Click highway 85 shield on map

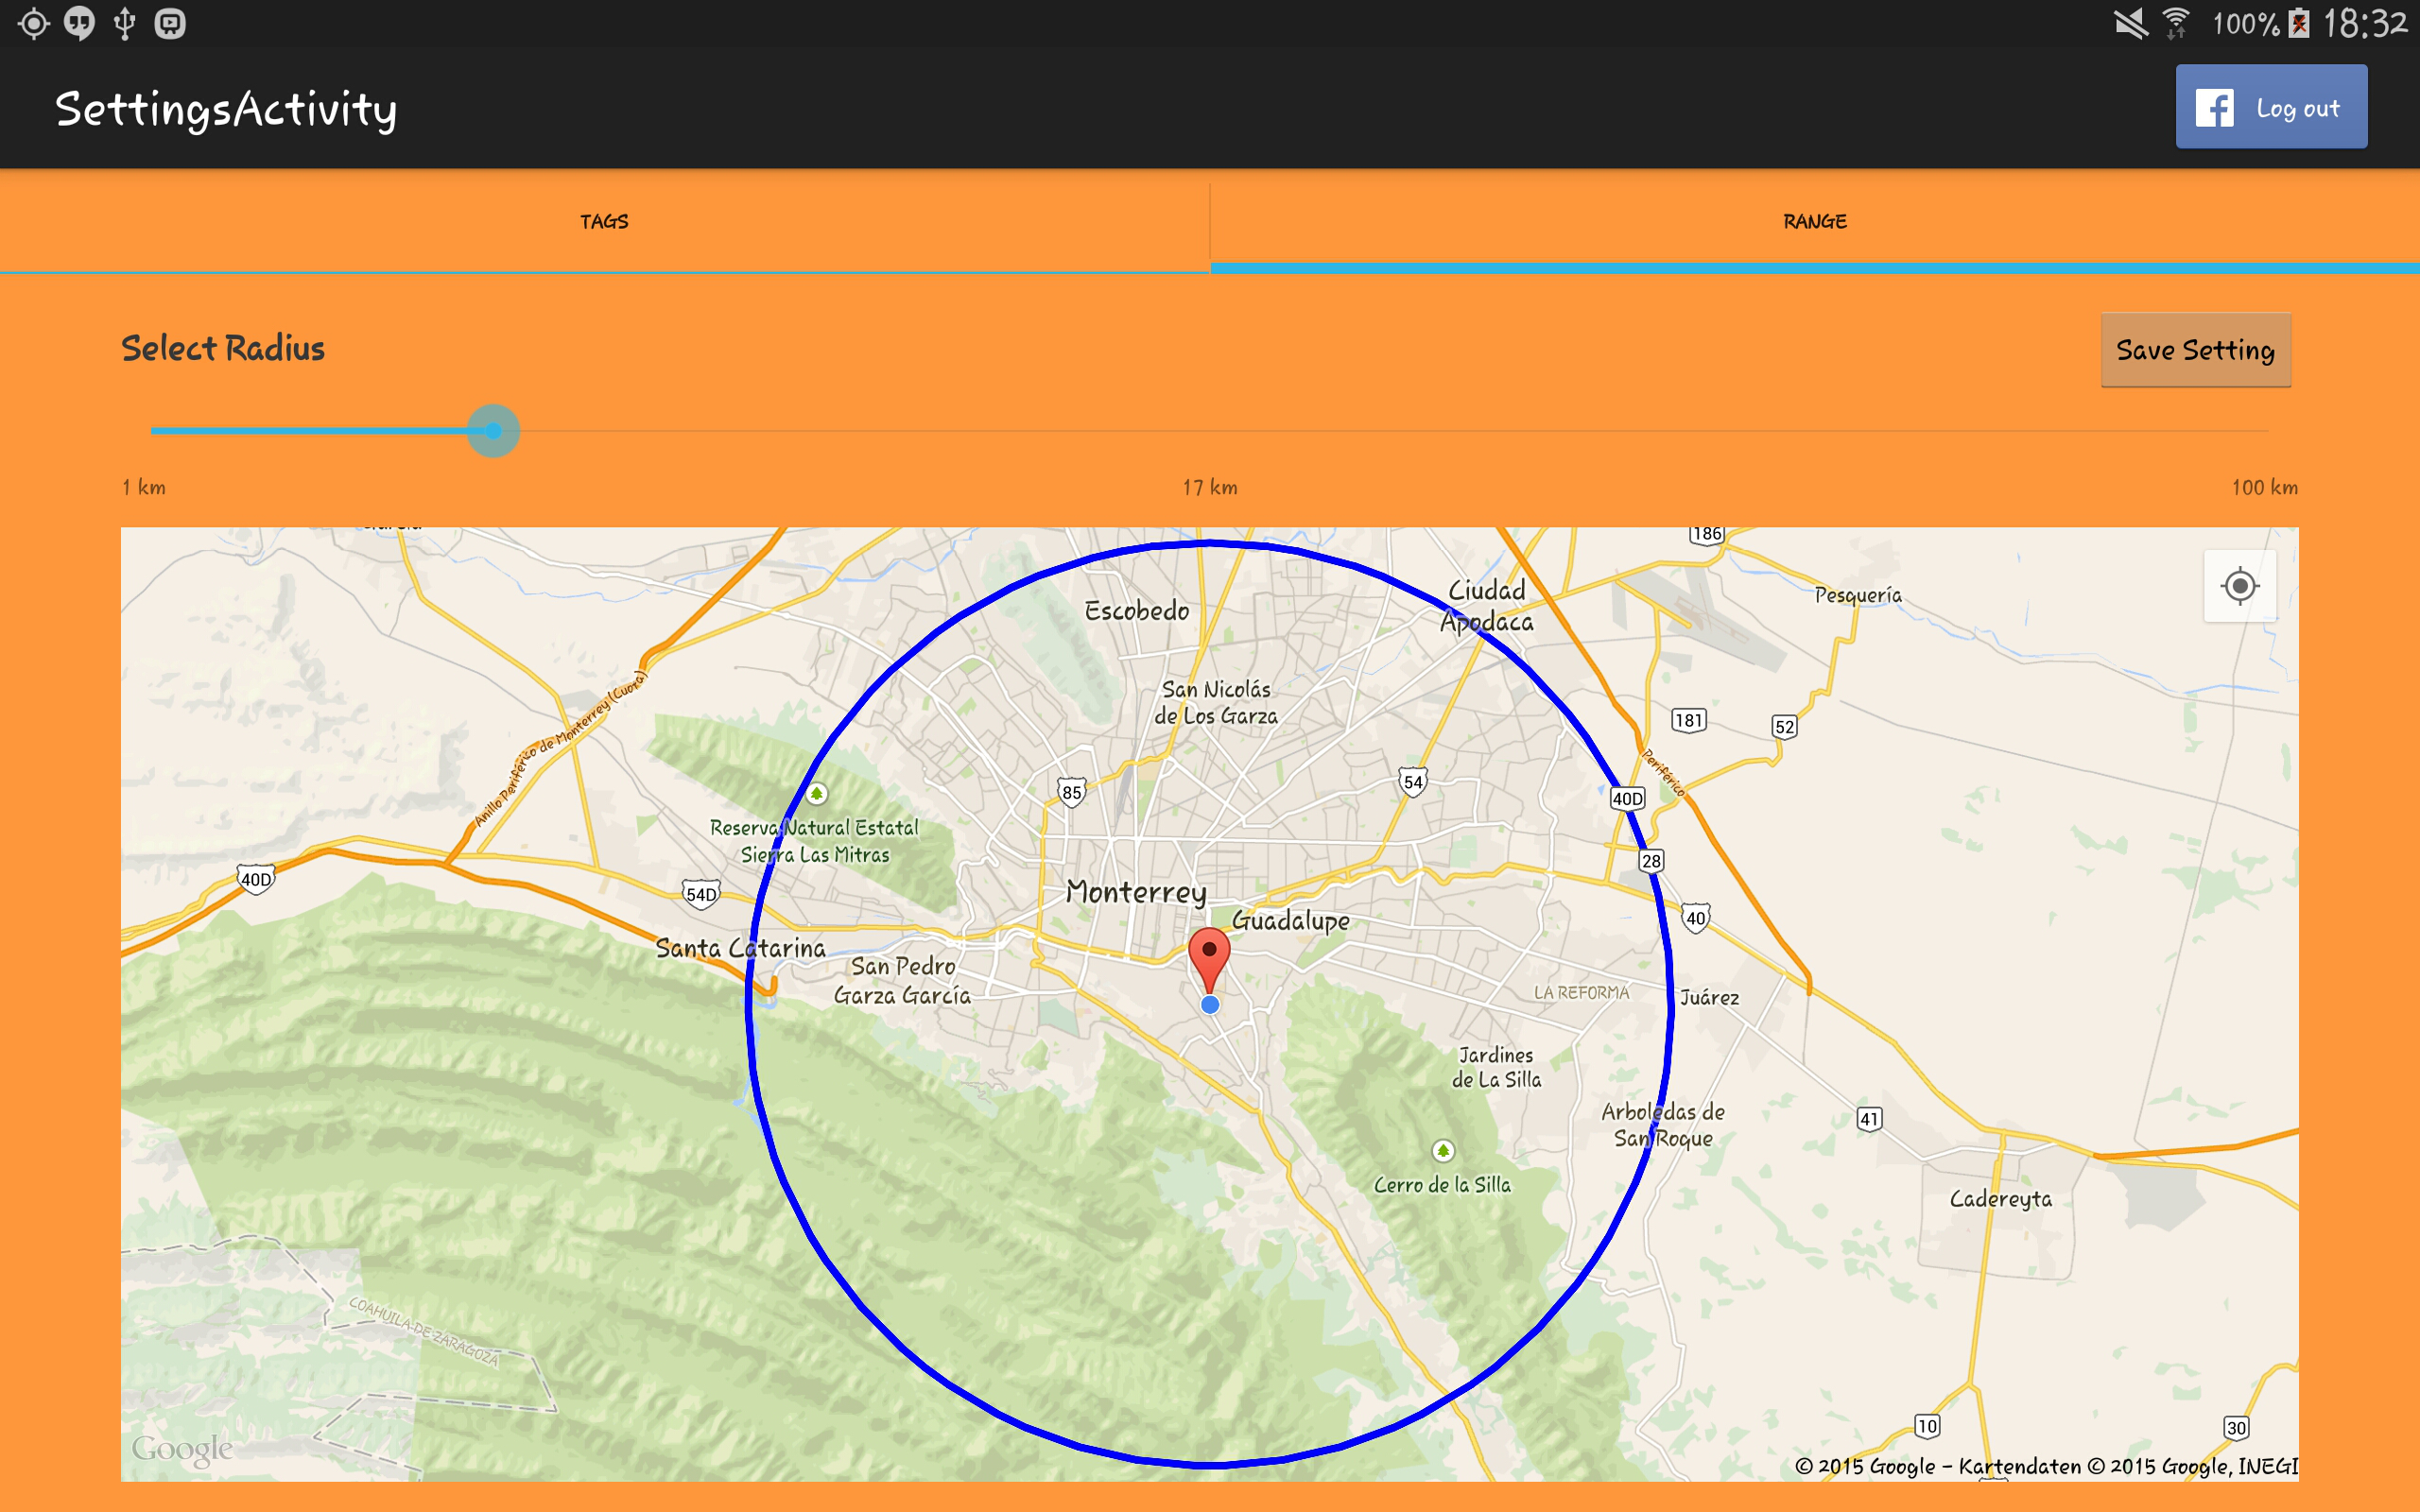point(1071,792)
